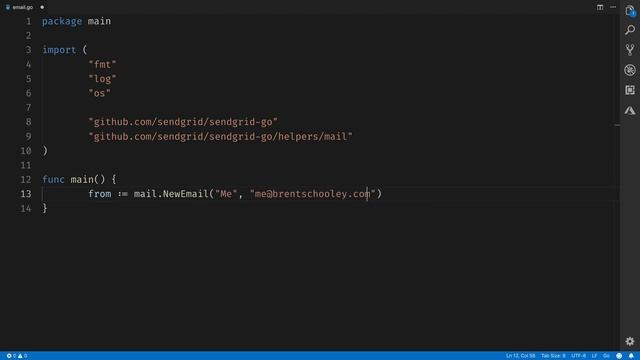Viewport: 640px width, 360px height.
Task: Click "main()" function name on line 12
Action: click(88, 180)
